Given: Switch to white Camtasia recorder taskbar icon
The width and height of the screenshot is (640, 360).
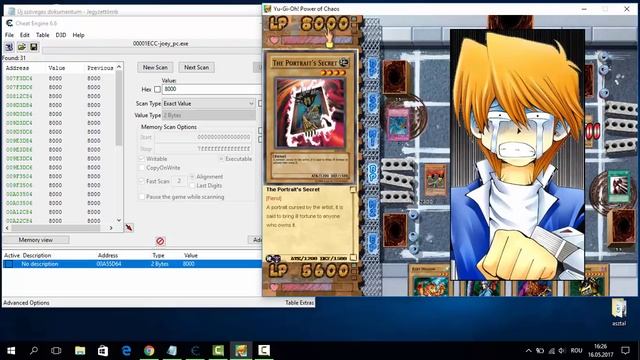Looking at the screenshot, I should pyautogui.click(x=264, y=351).
